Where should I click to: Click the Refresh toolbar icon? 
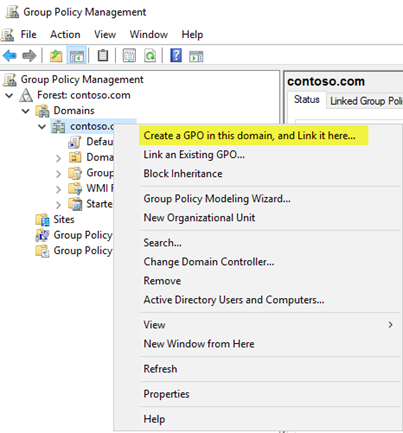tap(150, 56)
